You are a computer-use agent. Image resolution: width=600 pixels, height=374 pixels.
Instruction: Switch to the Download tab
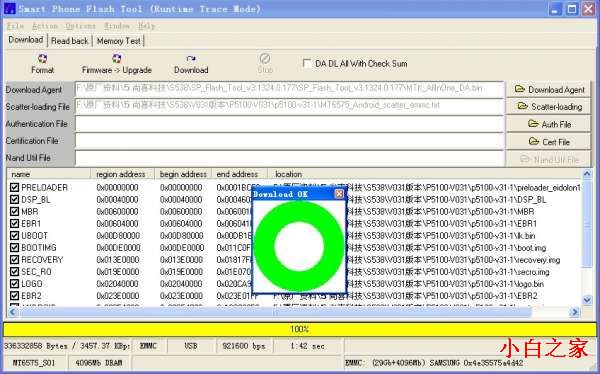(26, 40)
